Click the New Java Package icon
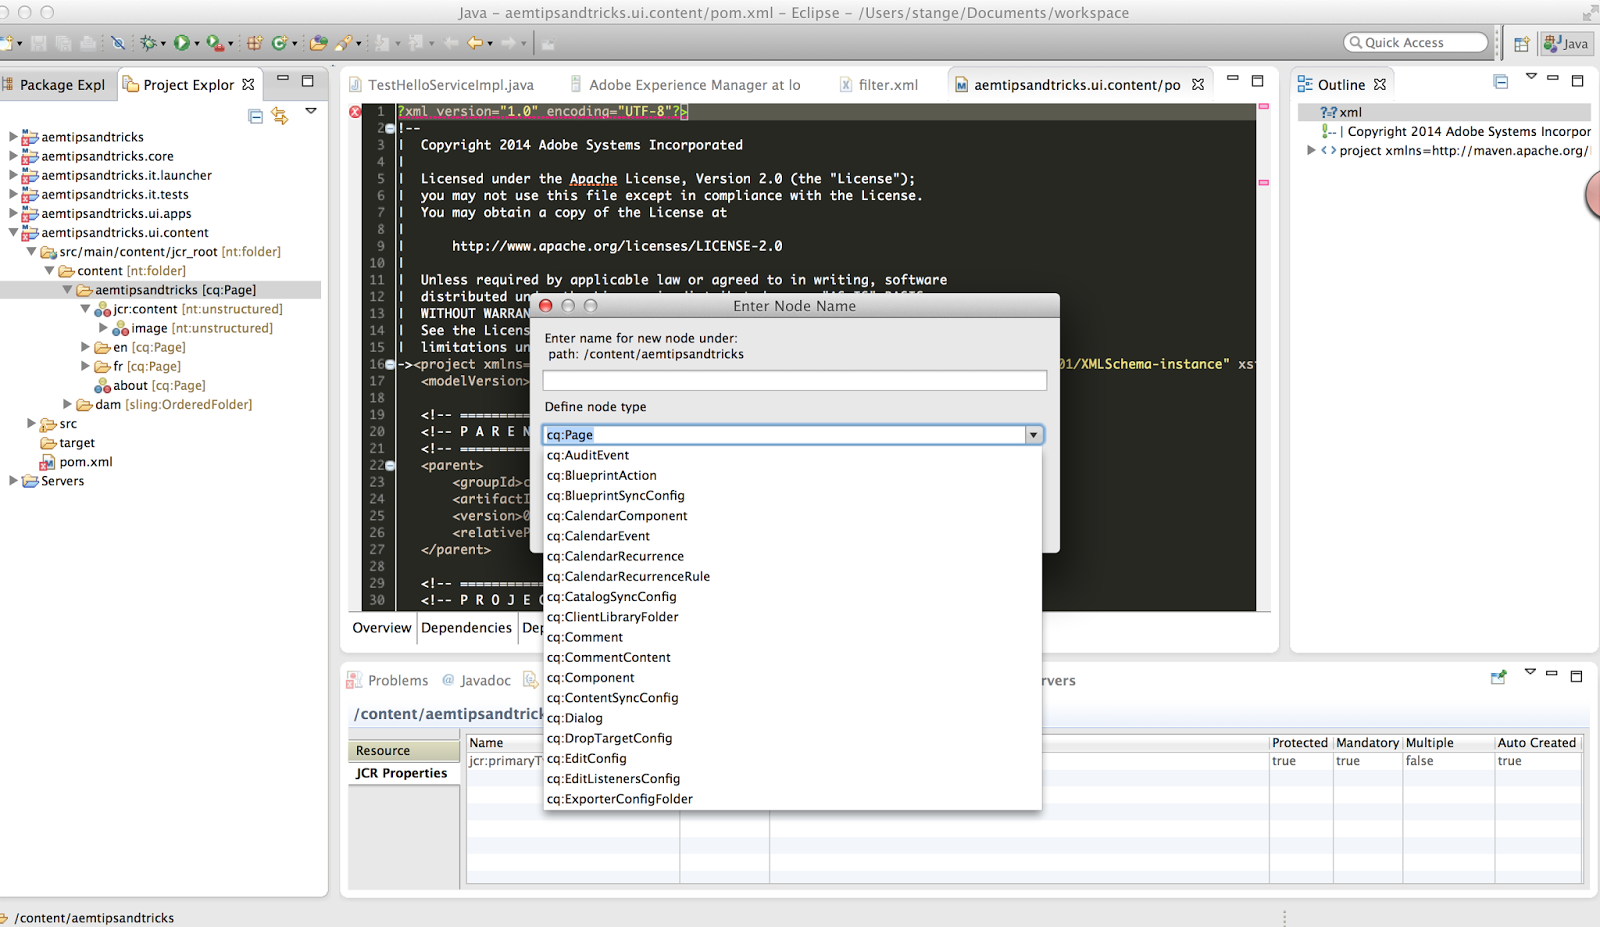Screen dimensions: 1600x927 click(255, 43)
